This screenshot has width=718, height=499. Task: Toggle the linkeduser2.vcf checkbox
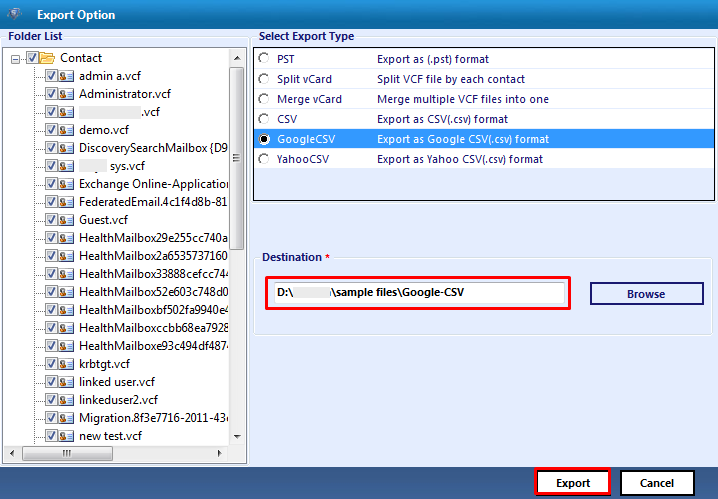point(51,400)
